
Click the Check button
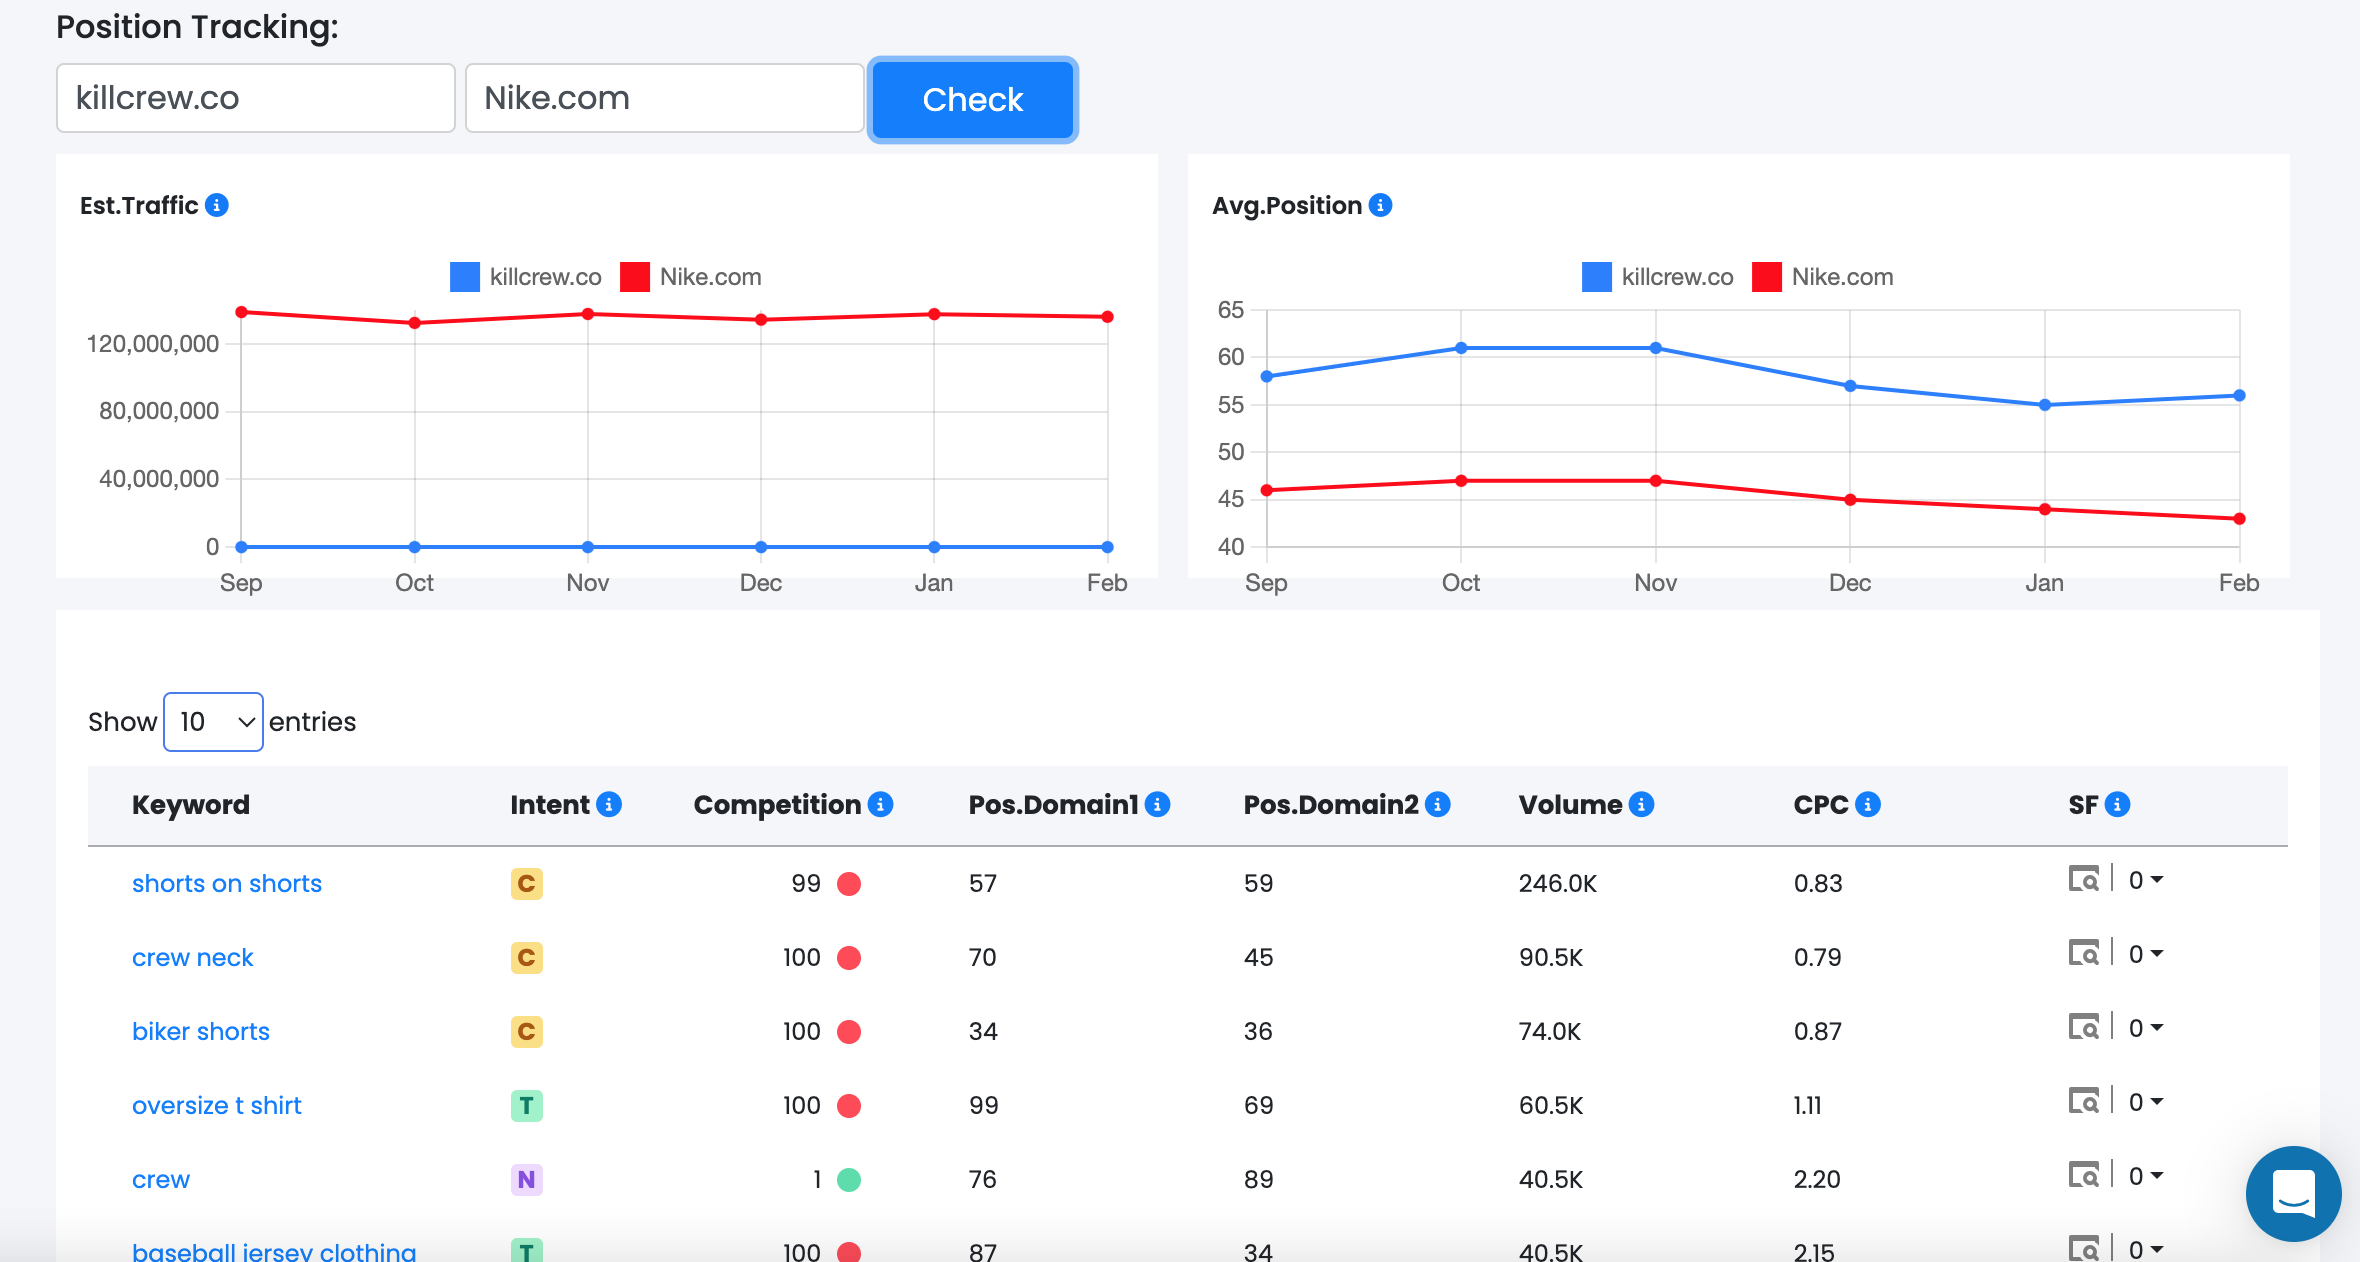[972, 100]
